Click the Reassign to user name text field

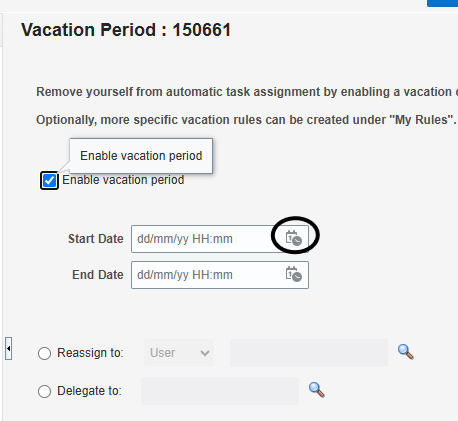click(309, 353)
